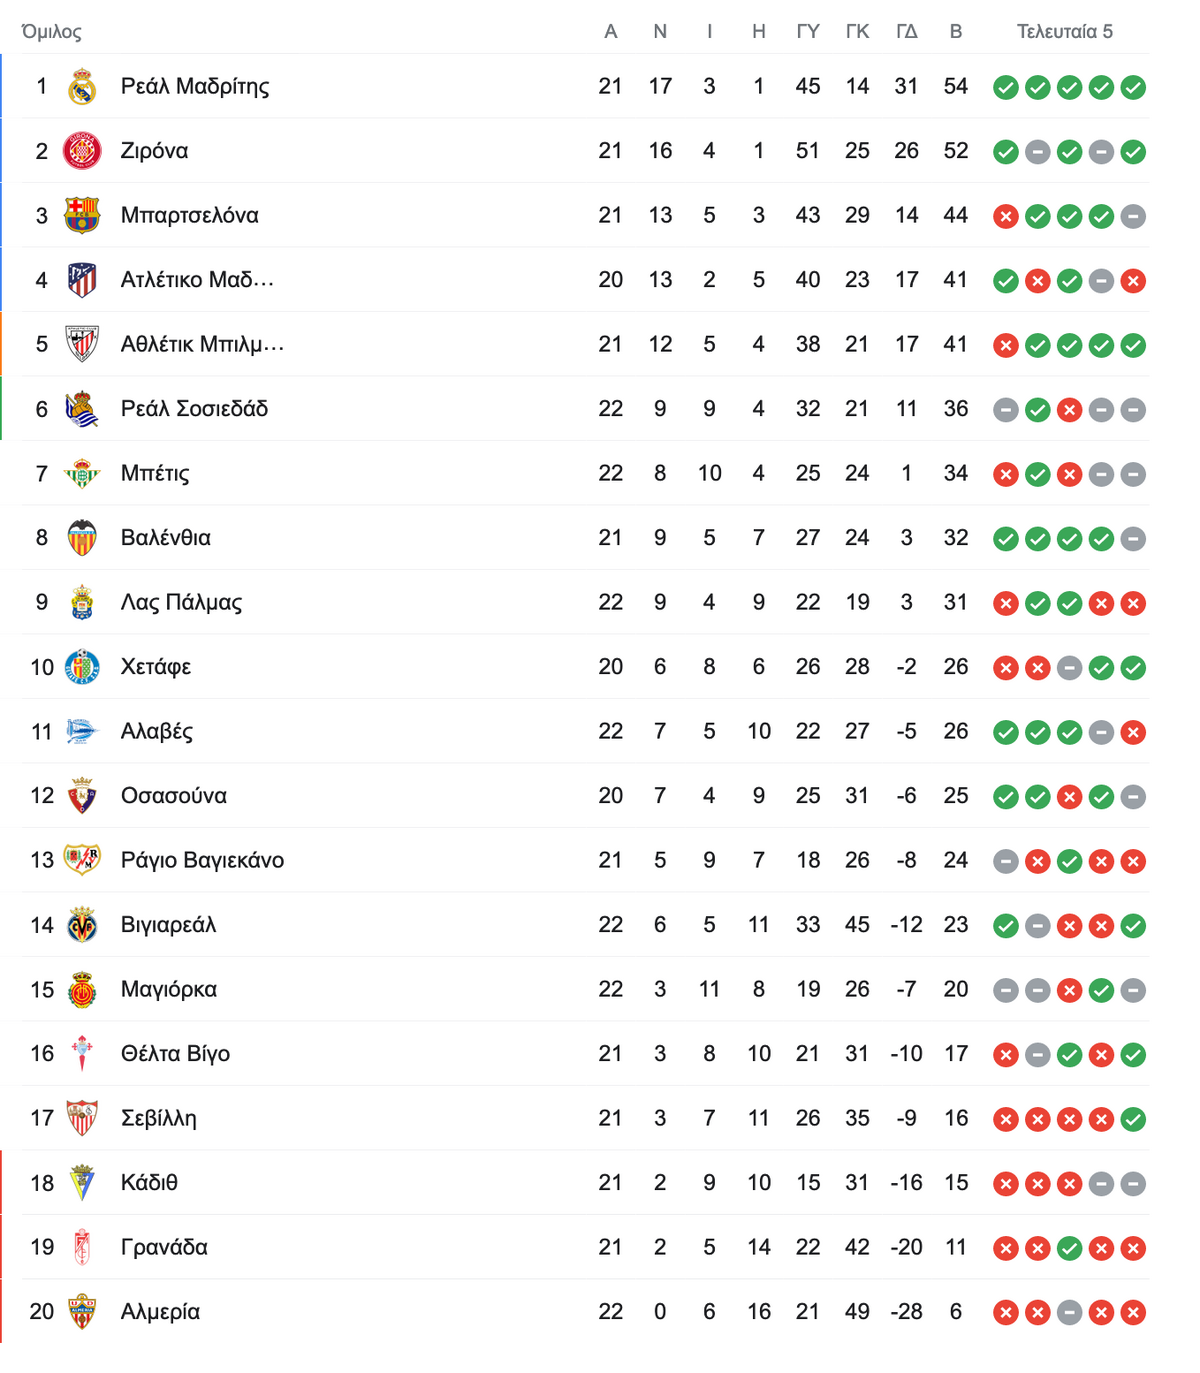
Task: Open the Λας Πάλμας team link
Action: click(181, 603)
